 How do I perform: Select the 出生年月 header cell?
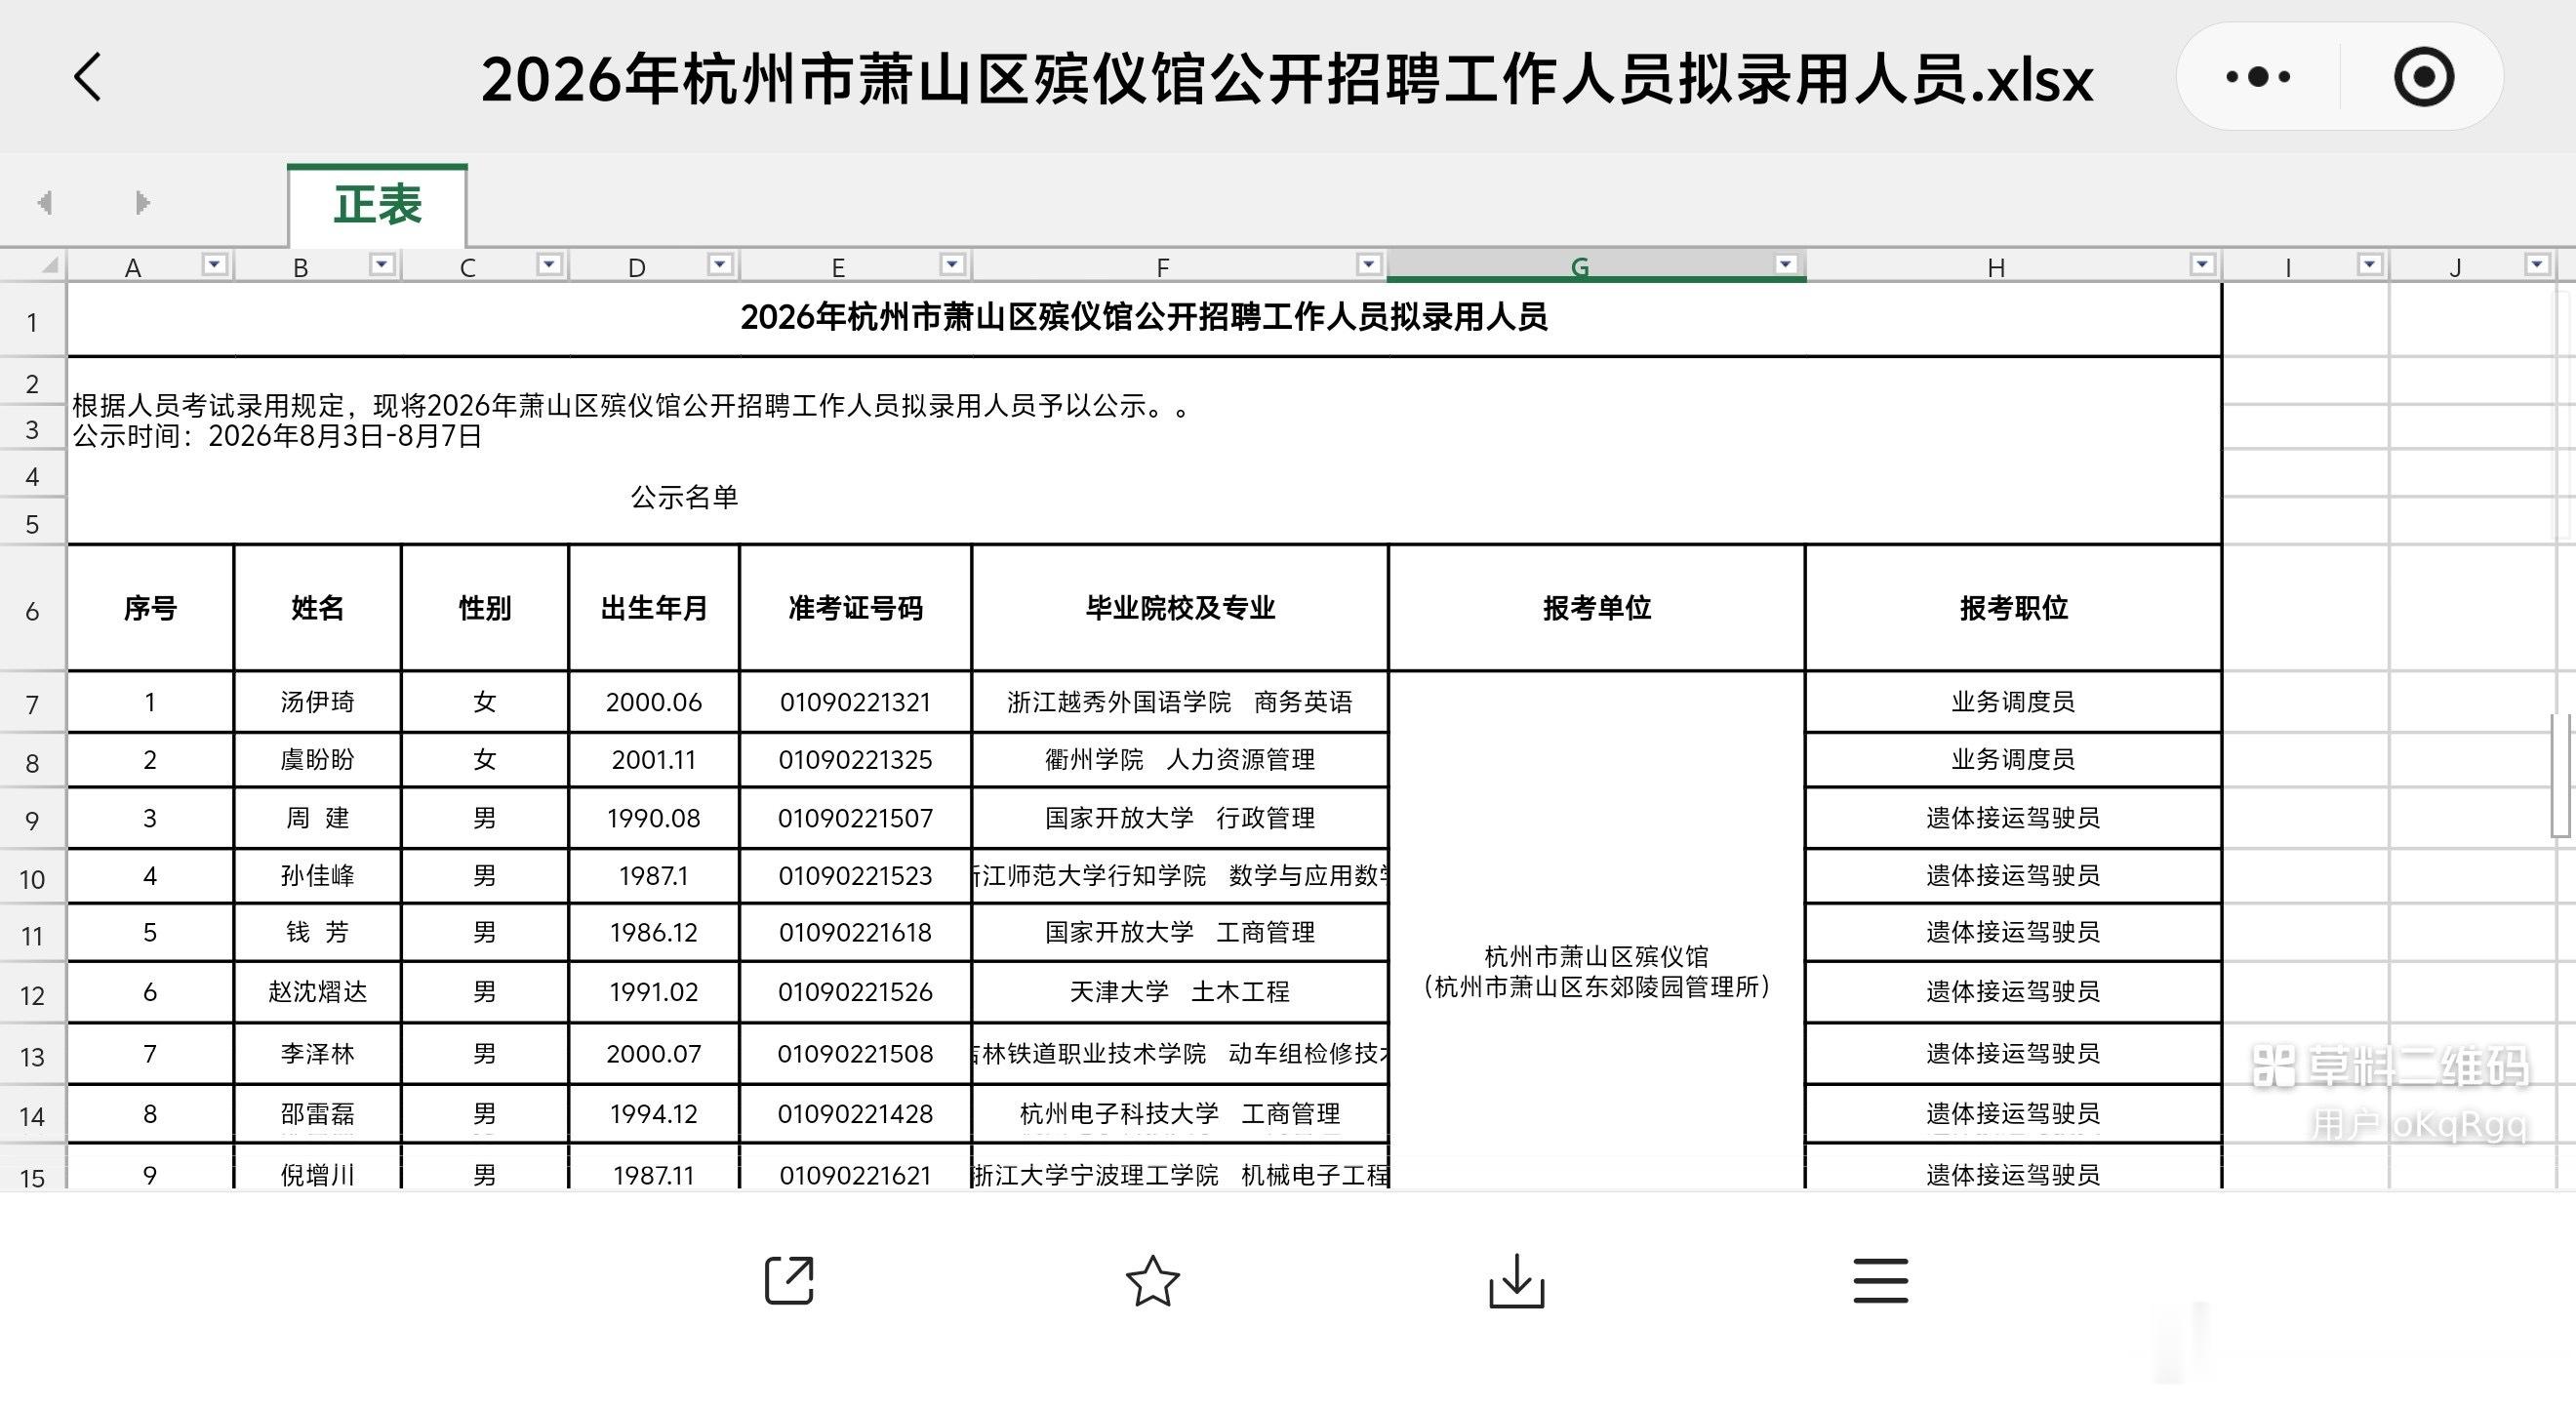pos(654,608)
